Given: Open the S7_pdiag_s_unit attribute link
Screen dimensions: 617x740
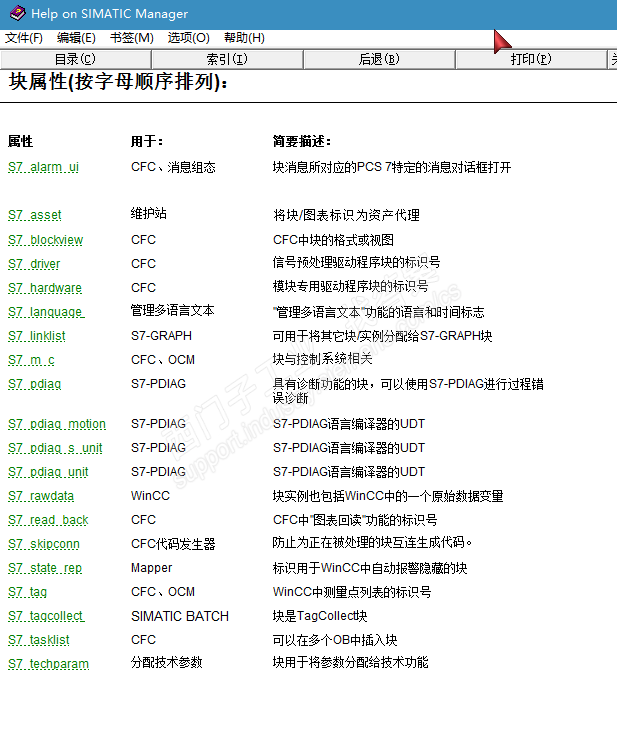Looking at the screenshot, I should (x=55, y=448).
